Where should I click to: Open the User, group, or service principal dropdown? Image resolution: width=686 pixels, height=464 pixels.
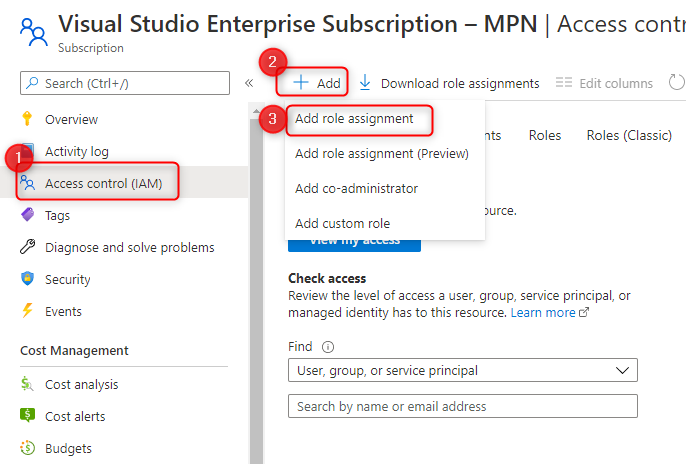(462, 370)
